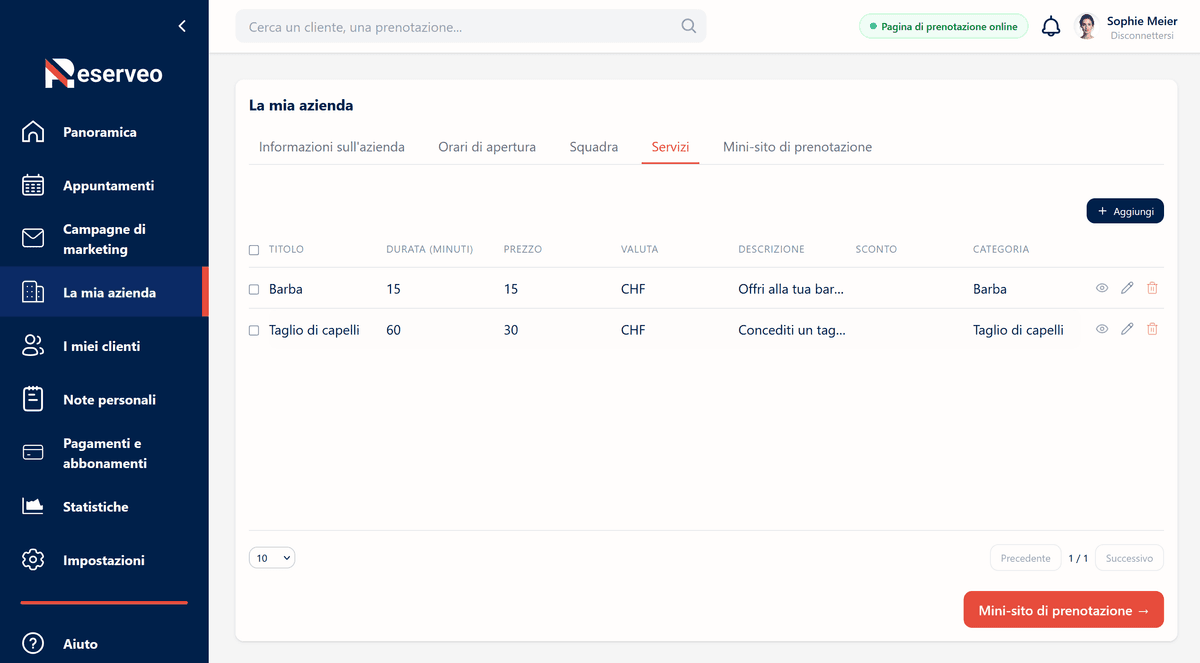Click the DURATA (MINUTI) column header
1200x663 pixels.
[x=430, y=249]
